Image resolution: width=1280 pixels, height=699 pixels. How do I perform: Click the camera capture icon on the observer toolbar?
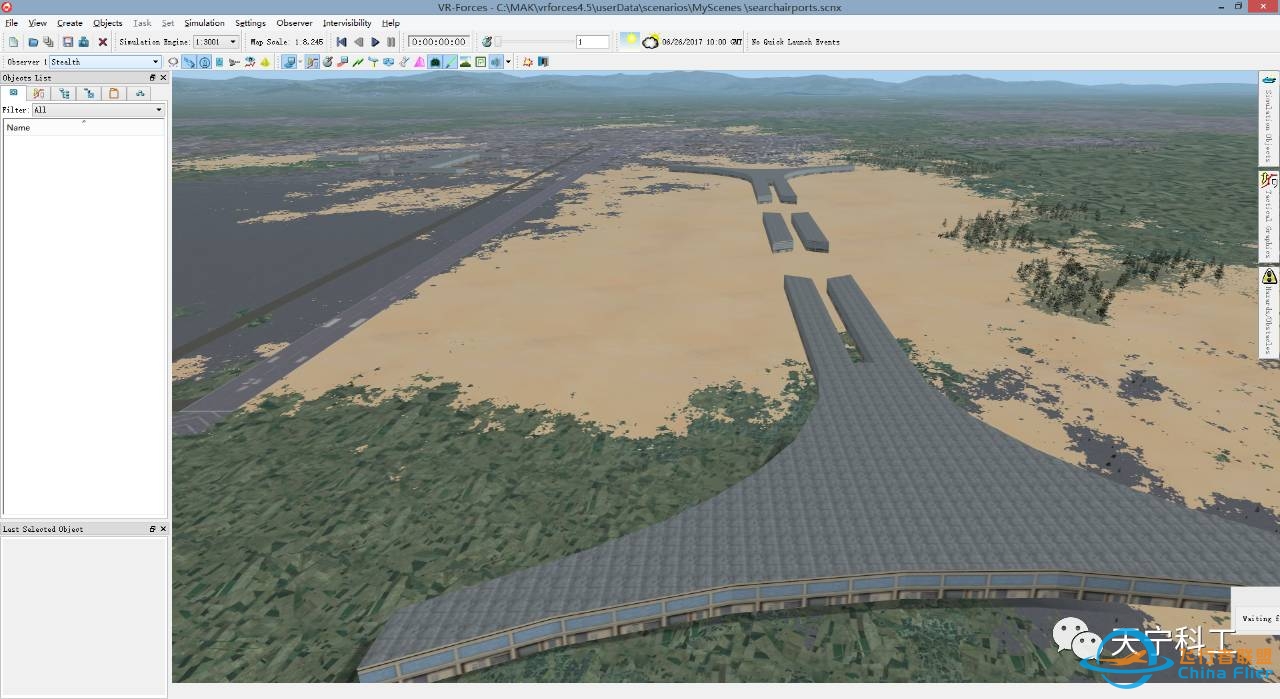(434, 61)
